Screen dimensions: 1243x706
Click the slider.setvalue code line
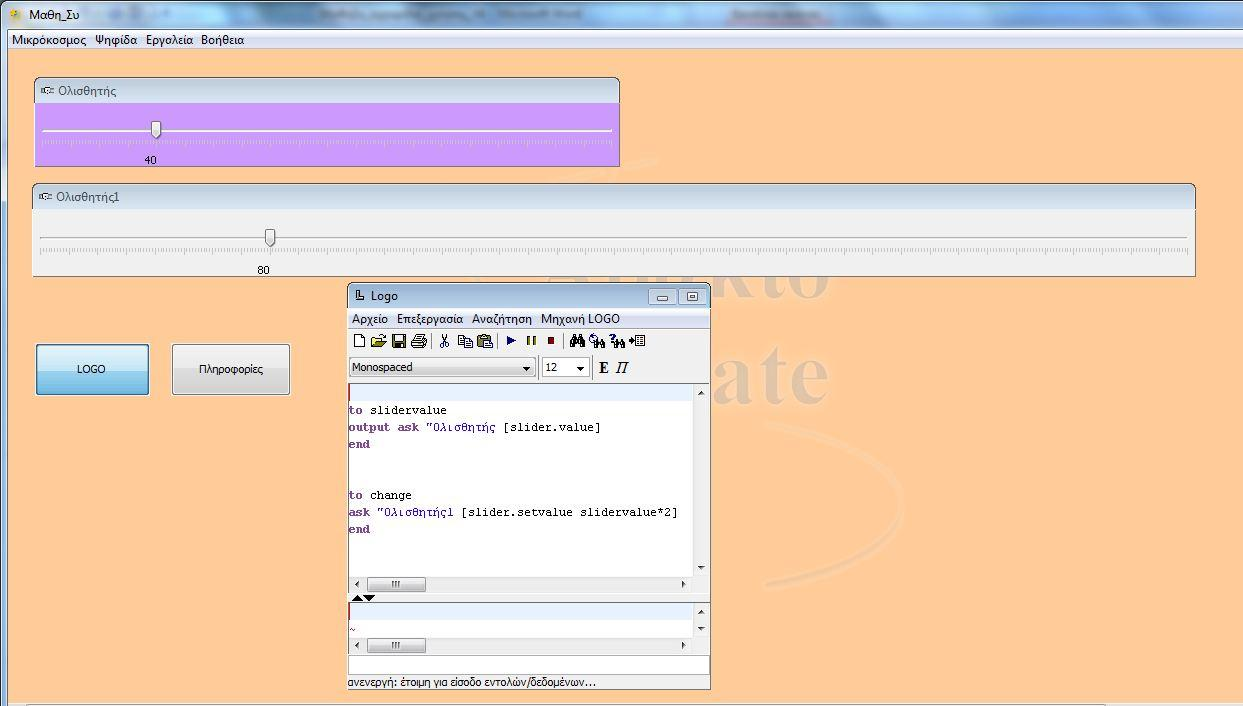coord(513,512)
